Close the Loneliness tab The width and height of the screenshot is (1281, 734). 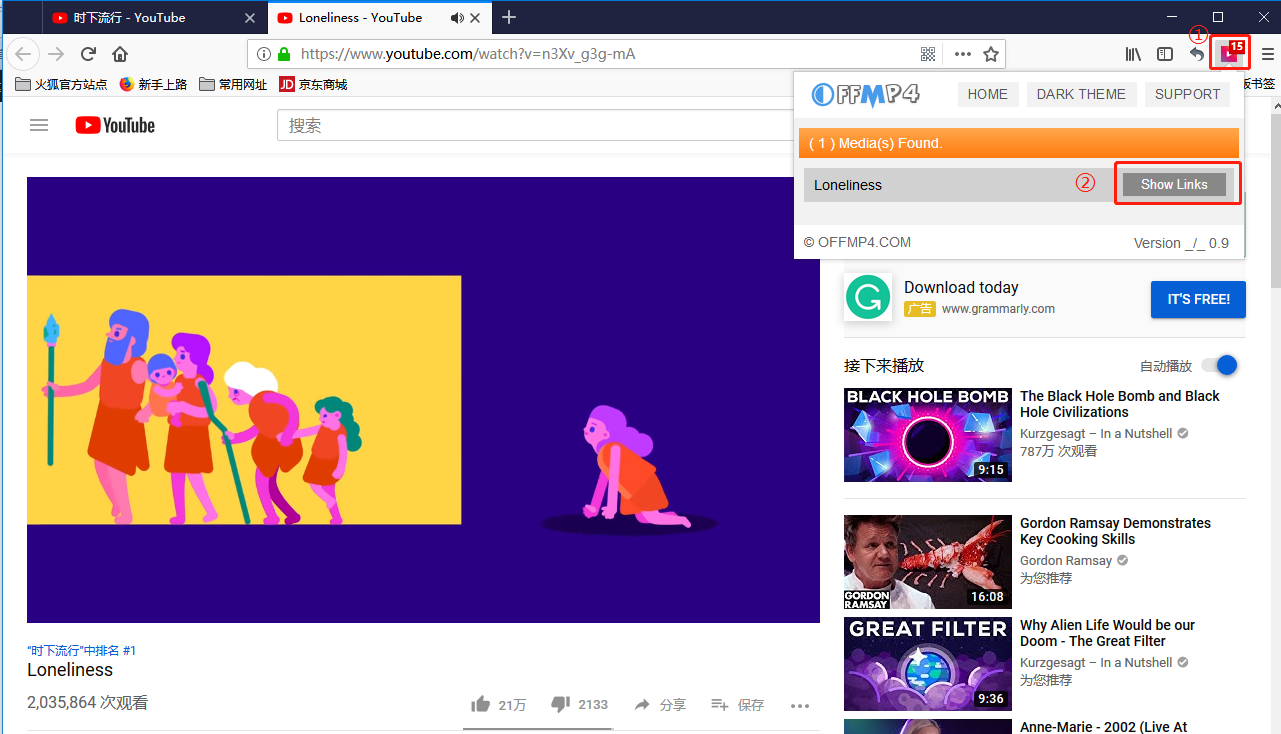(x=476, y=17)
